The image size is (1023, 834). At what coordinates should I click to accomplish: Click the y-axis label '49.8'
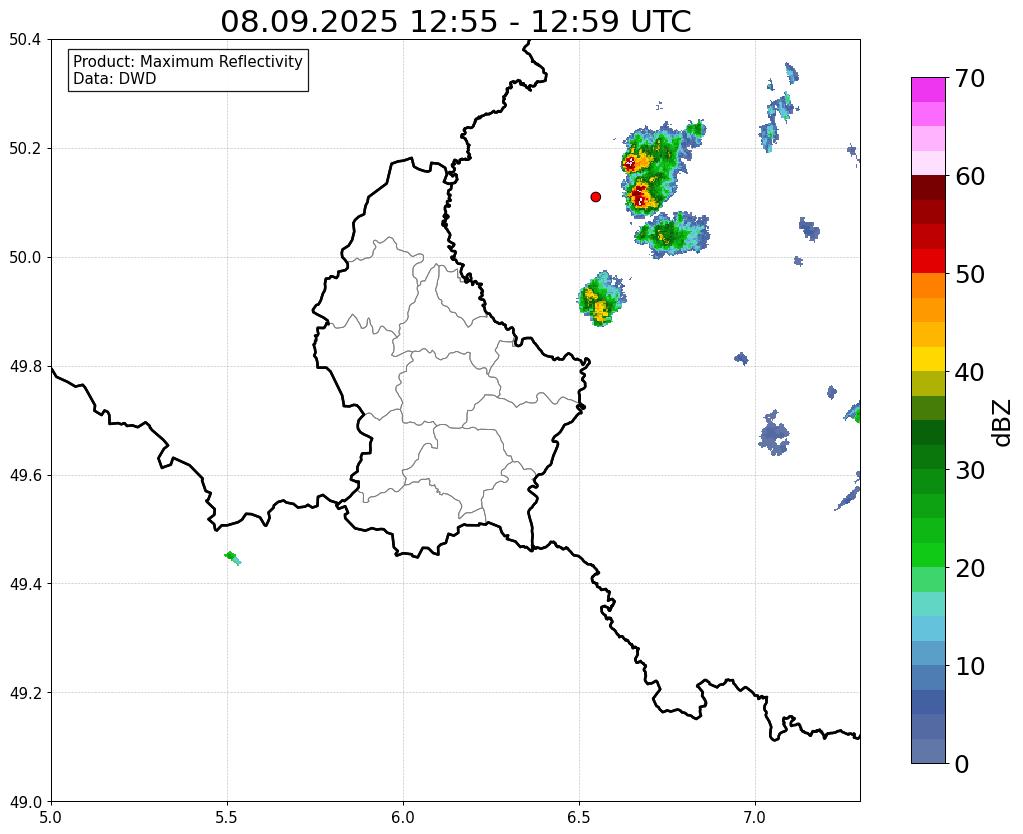(x=25, y=367)
